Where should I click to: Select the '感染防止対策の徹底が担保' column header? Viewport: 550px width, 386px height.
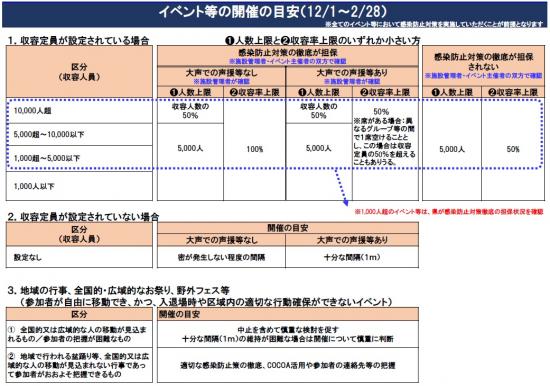point(288,56)
